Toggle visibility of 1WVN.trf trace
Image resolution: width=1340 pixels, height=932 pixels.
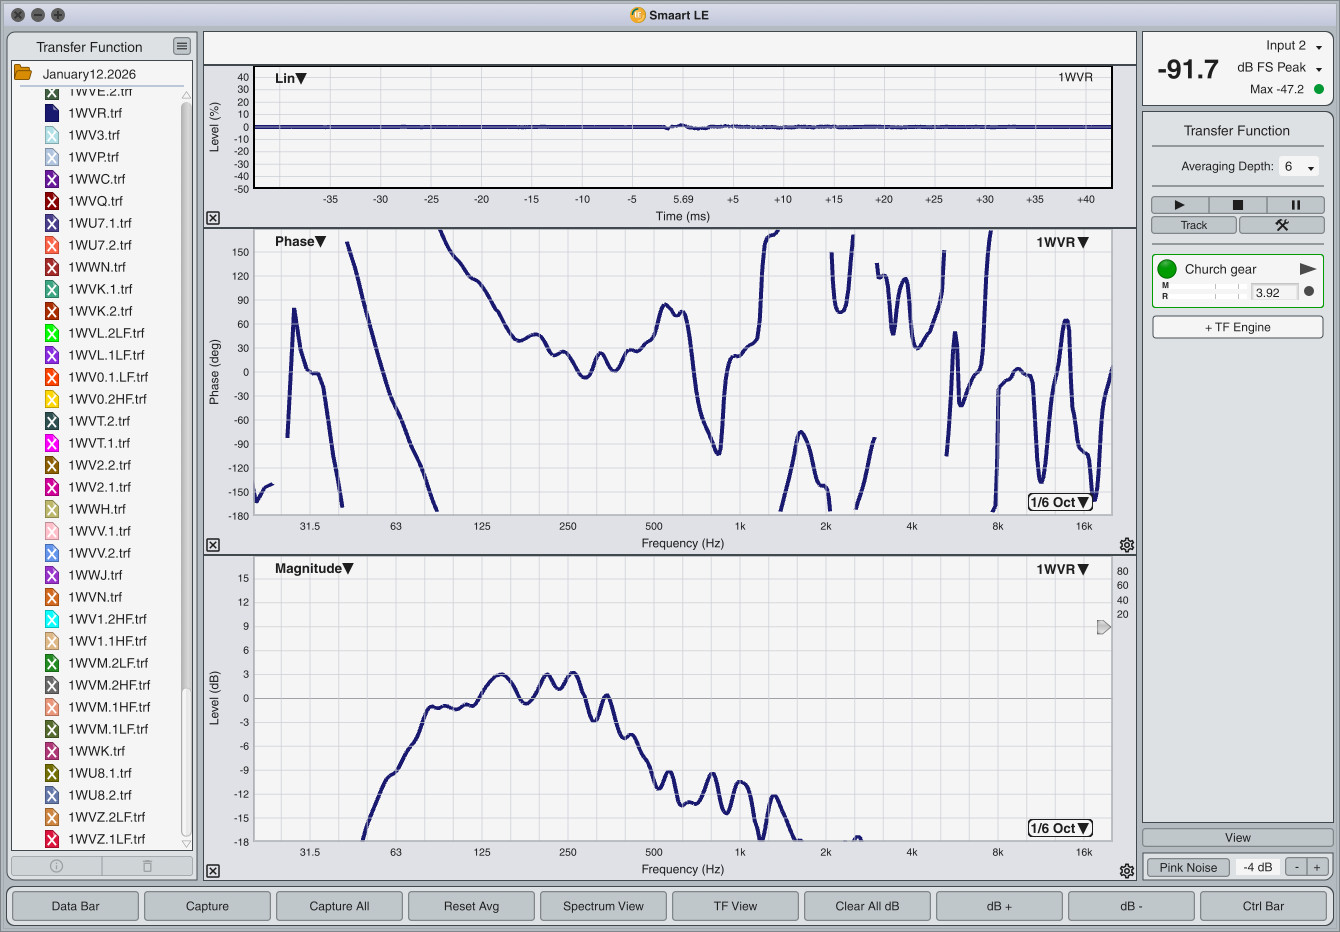tap(52, 597)
